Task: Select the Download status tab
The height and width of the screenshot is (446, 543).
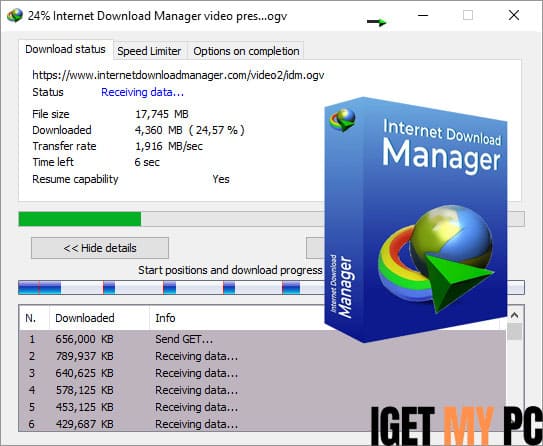Action: pyautogui.click(x=65, y=50)
